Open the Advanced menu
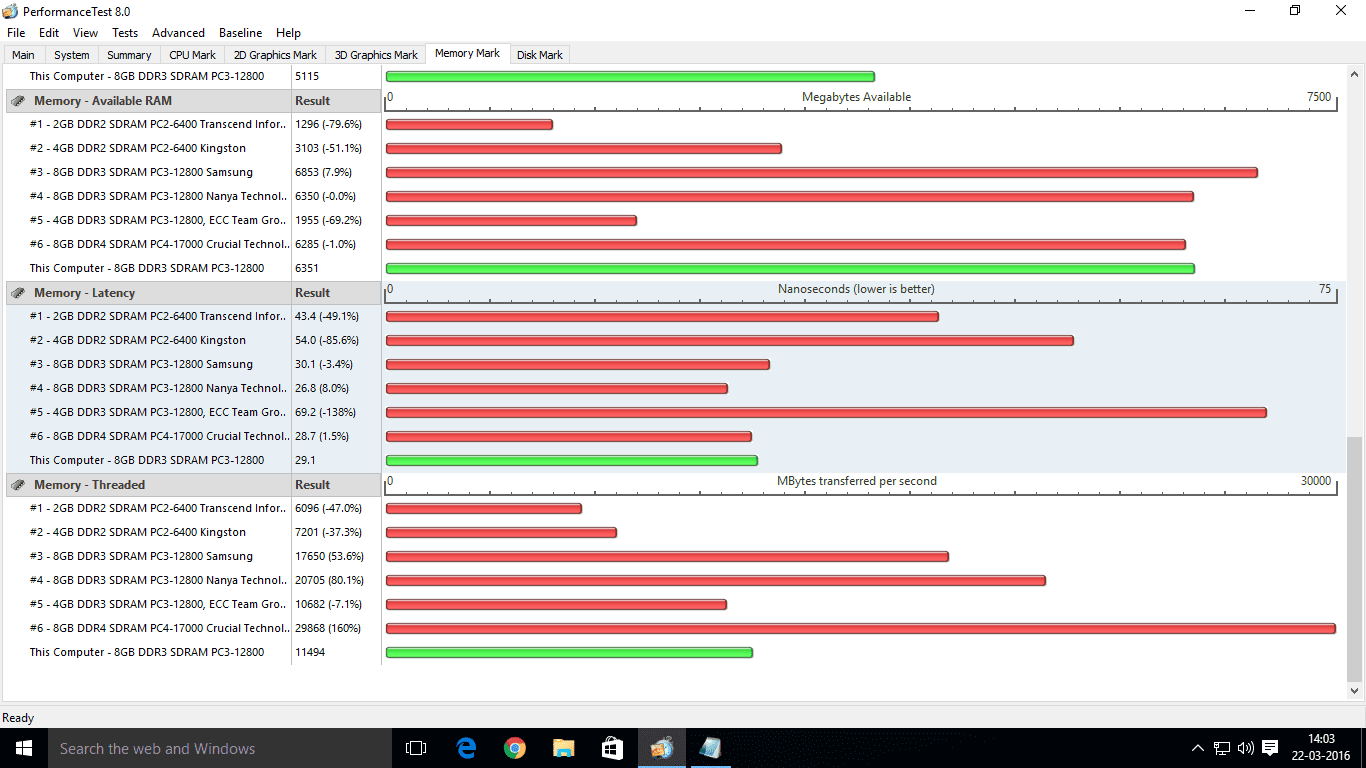This screenshot has height=768, width=1366. 178,33
